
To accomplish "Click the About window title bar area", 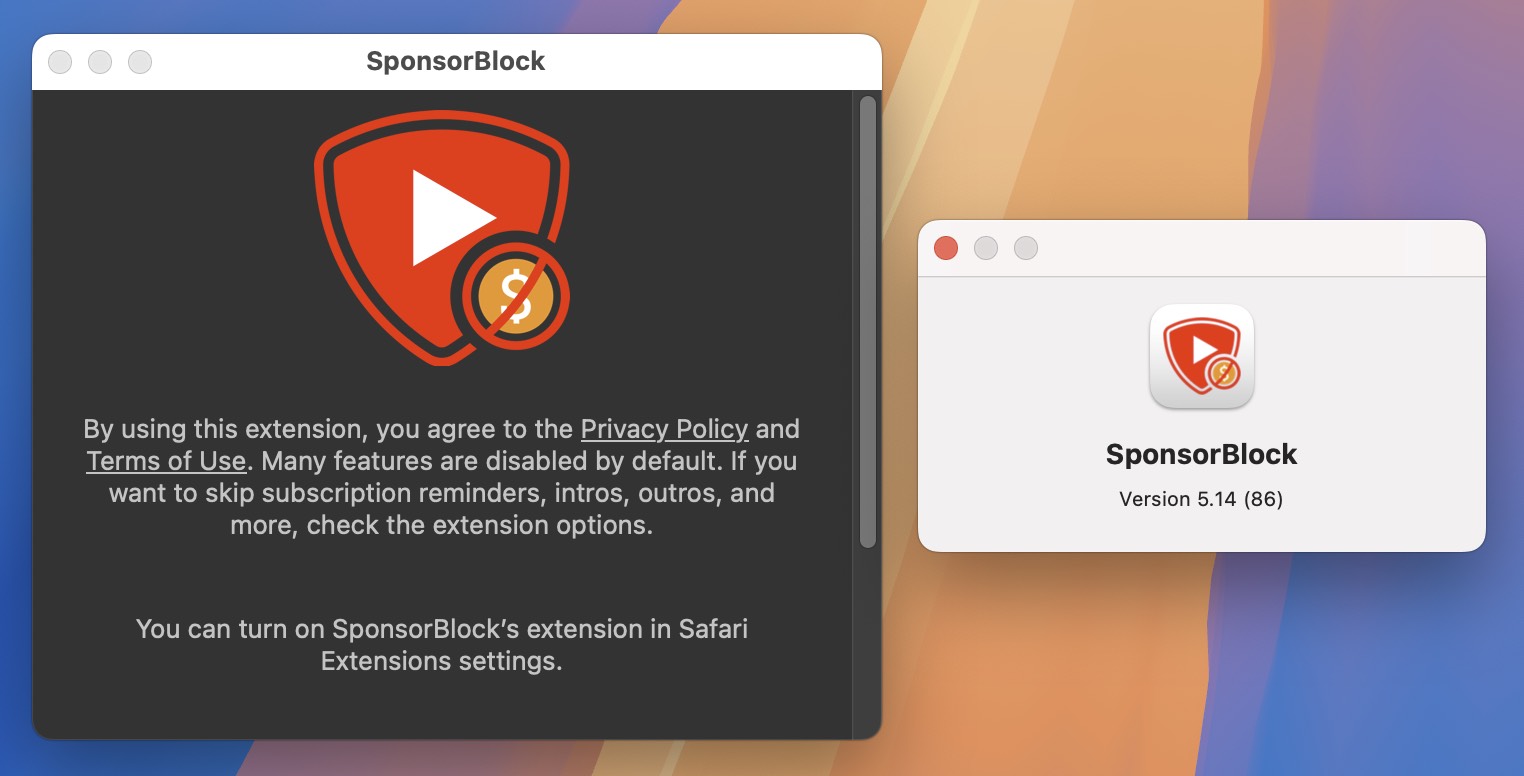I will click(x=1201, y=248).
